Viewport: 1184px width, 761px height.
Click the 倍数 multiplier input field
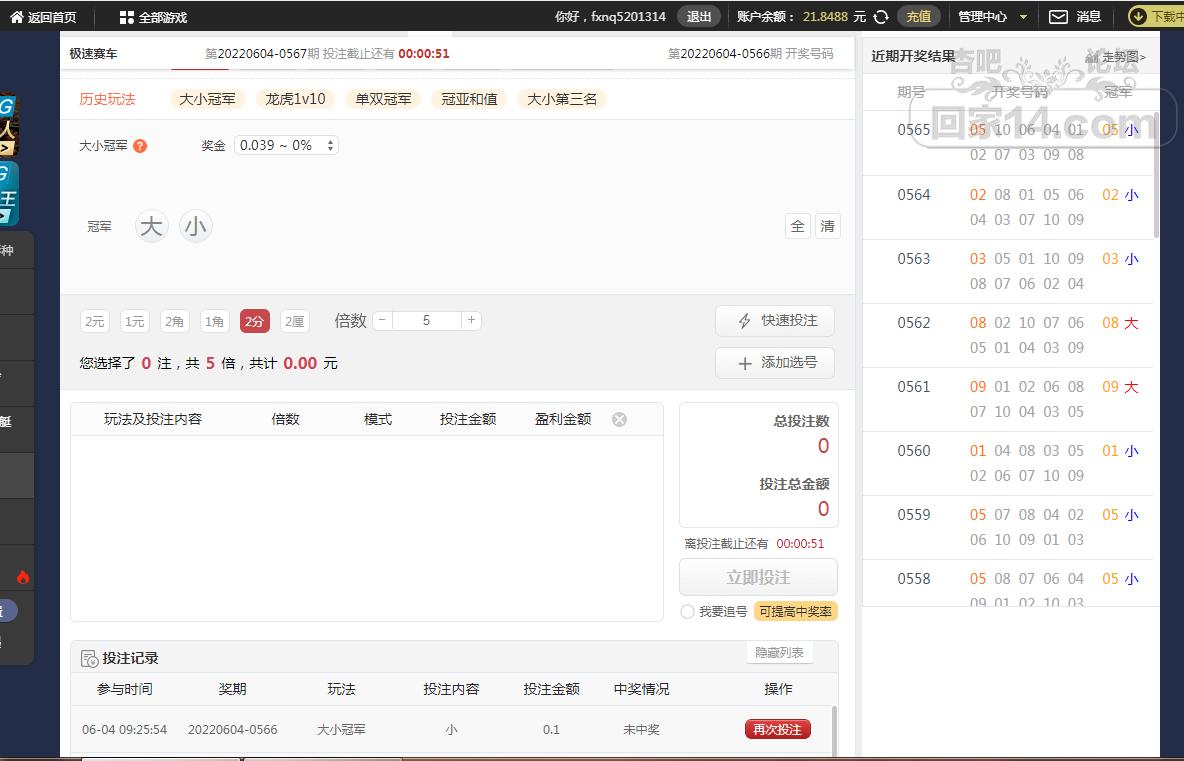tap(426, 321)
